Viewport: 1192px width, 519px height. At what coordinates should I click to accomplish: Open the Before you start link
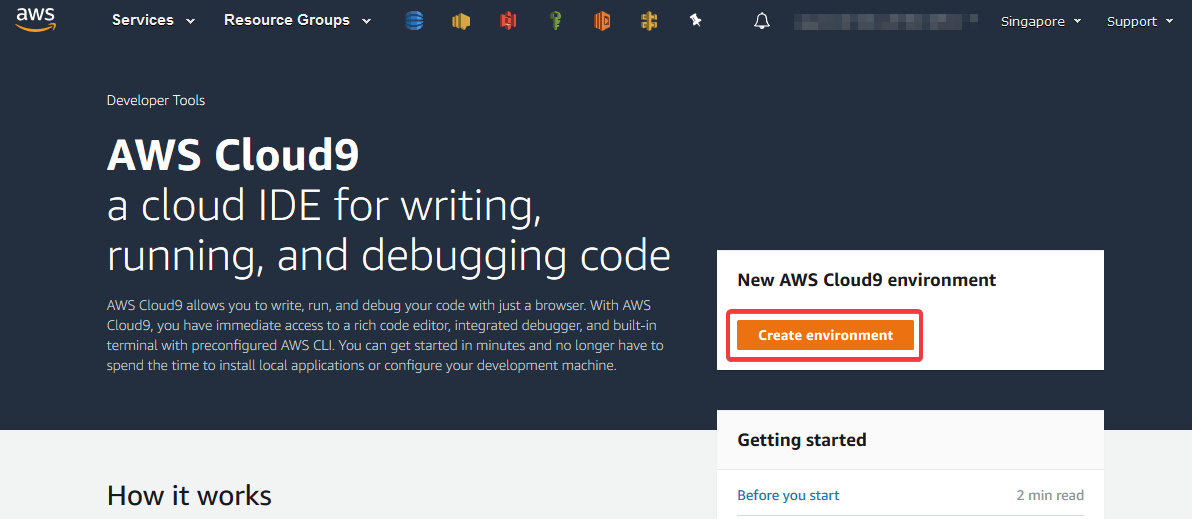[788, 495]
